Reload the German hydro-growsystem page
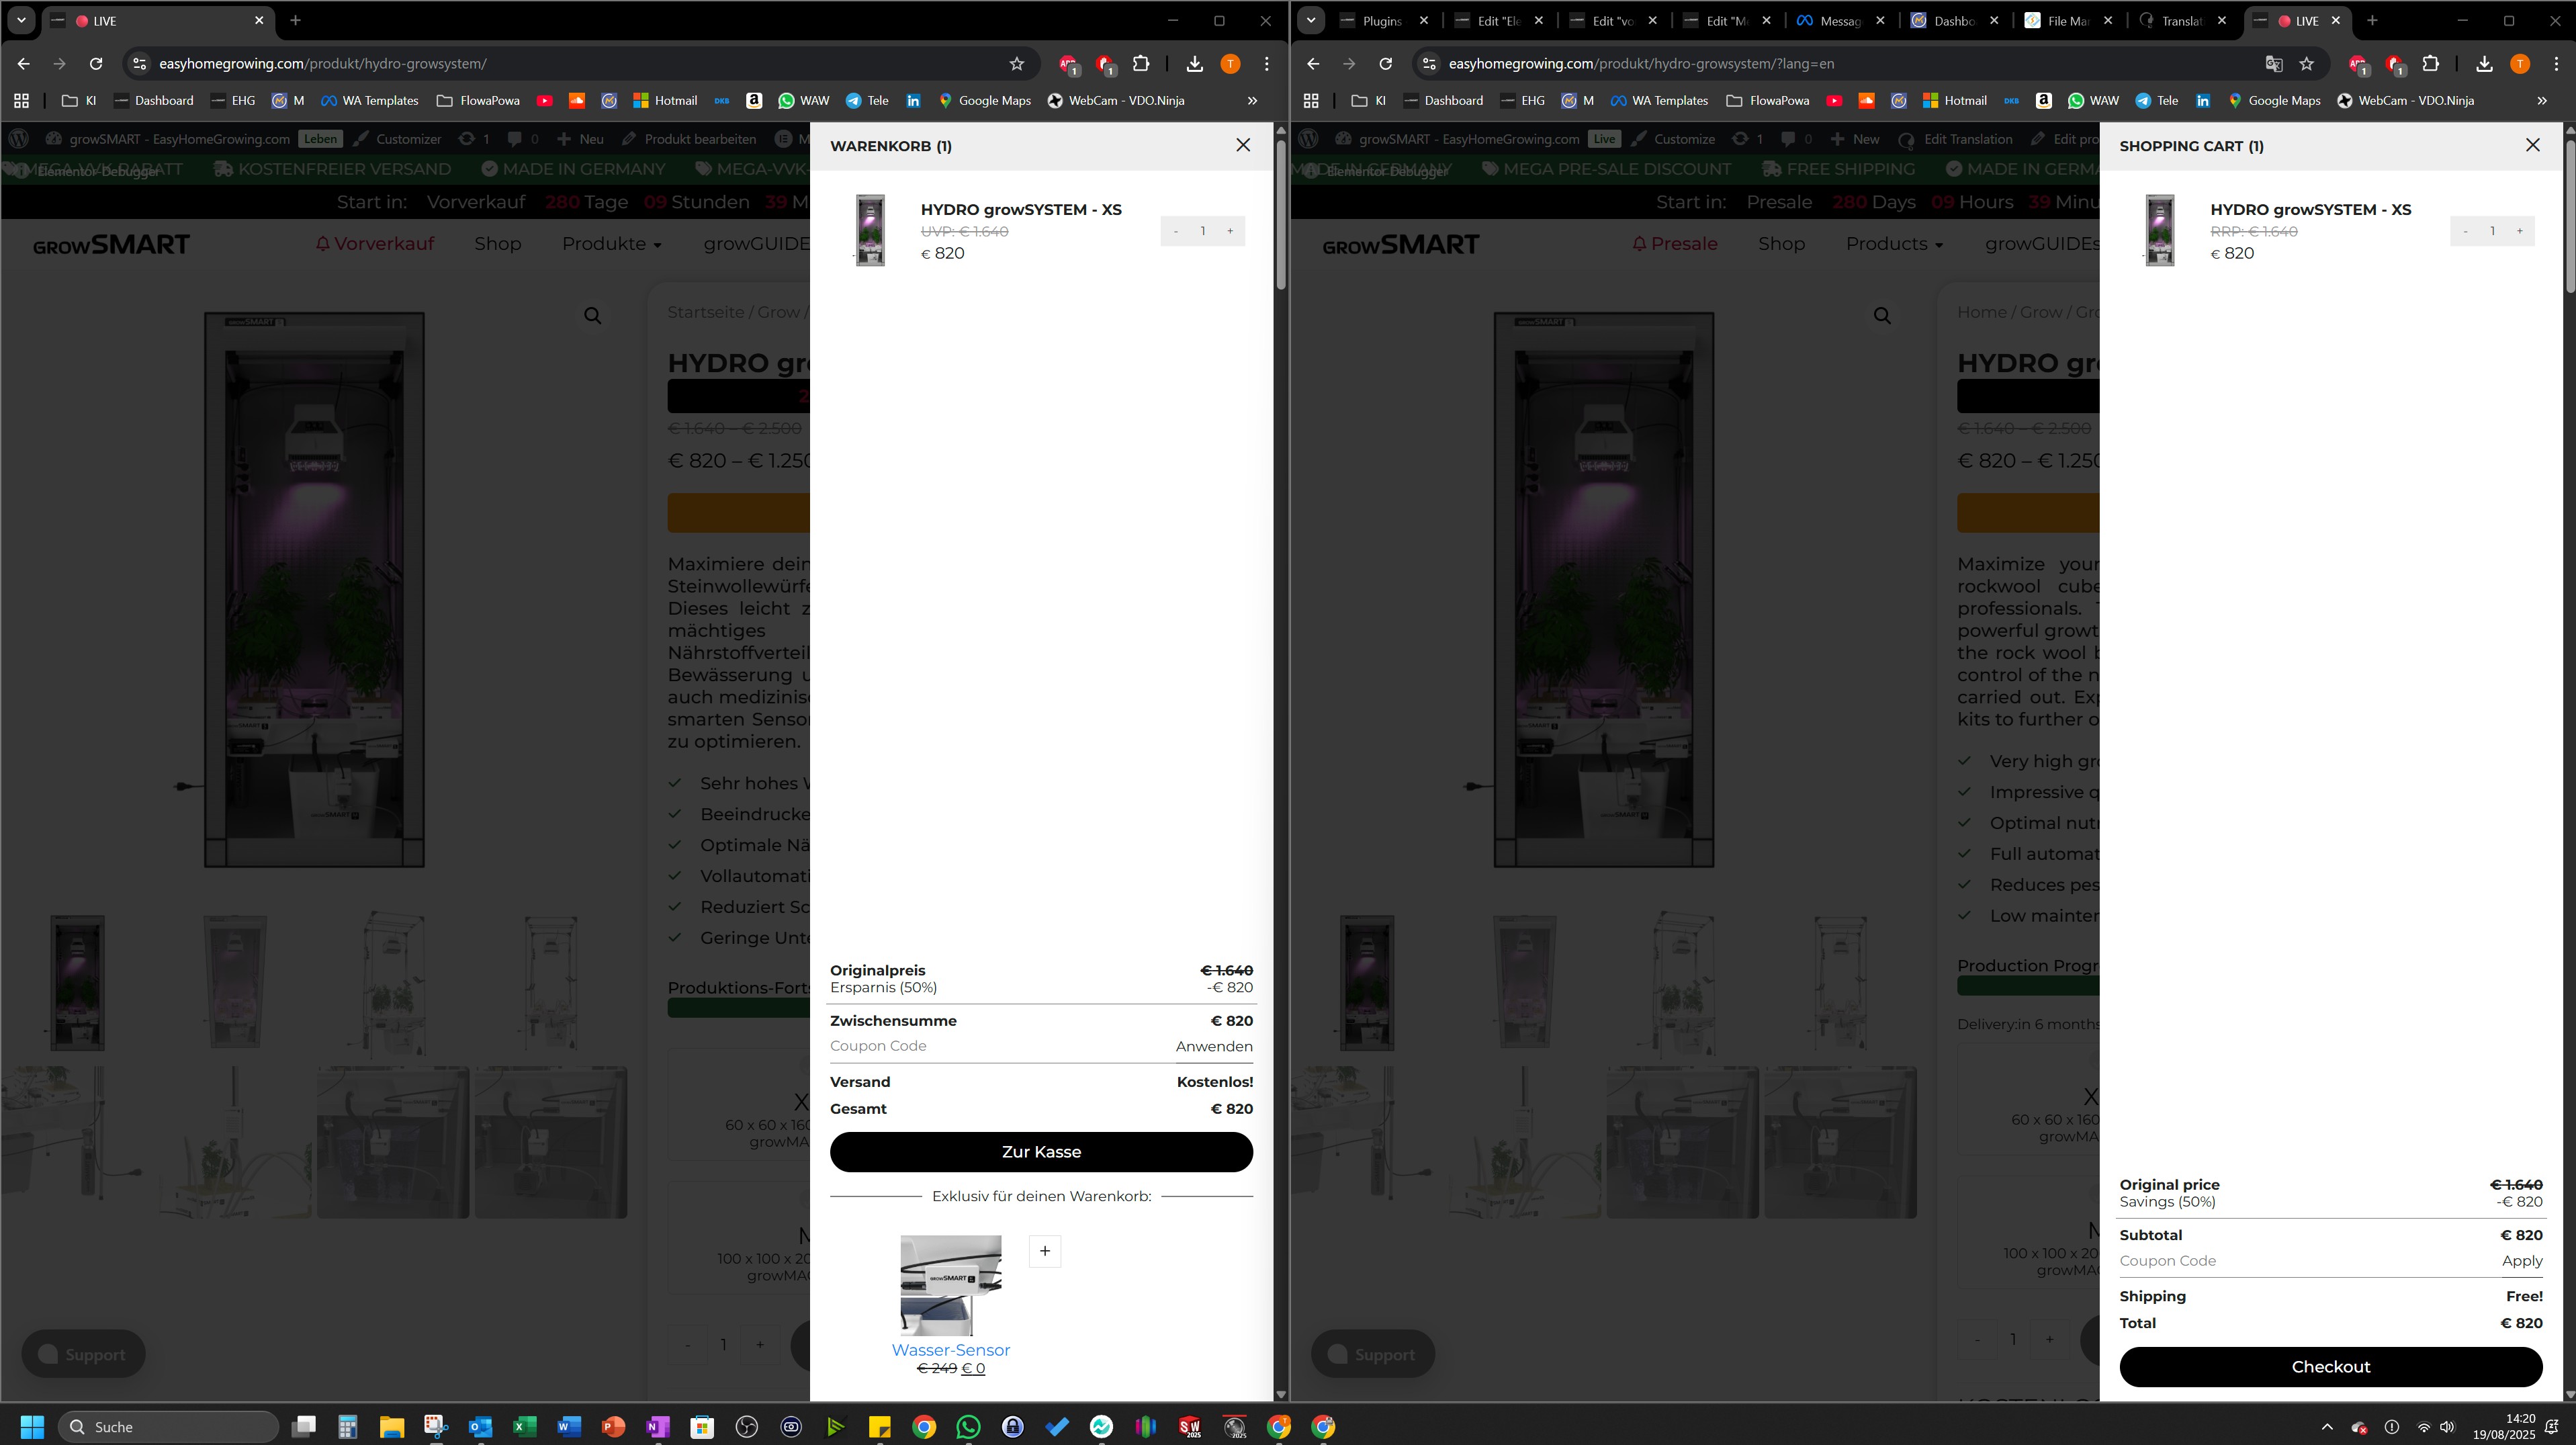 [96, 64]
